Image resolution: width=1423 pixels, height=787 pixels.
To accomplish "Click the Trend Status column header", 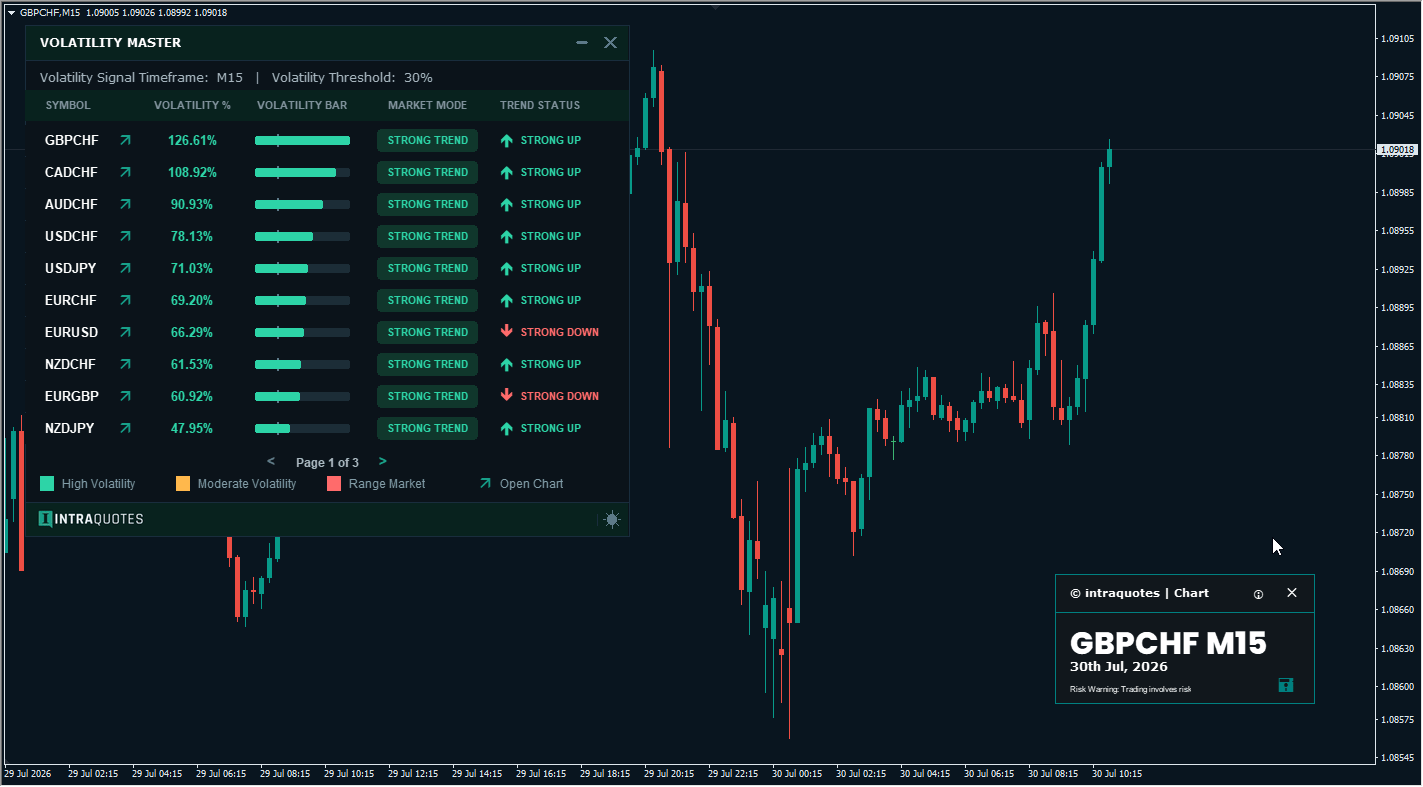I will (x=540, y=105).
